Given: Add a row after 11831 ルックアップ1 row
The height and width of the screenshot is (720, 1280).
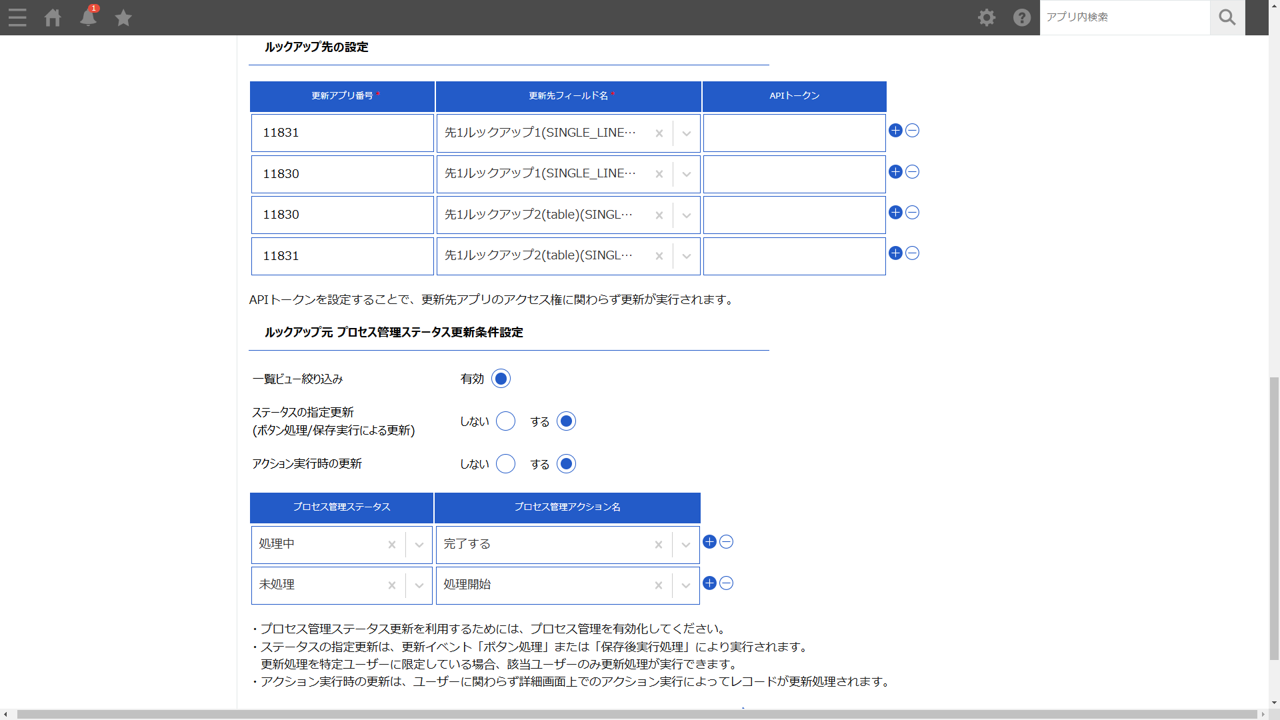Looking at the screenshot, I should pyautogui.click(x=895, y=131).
